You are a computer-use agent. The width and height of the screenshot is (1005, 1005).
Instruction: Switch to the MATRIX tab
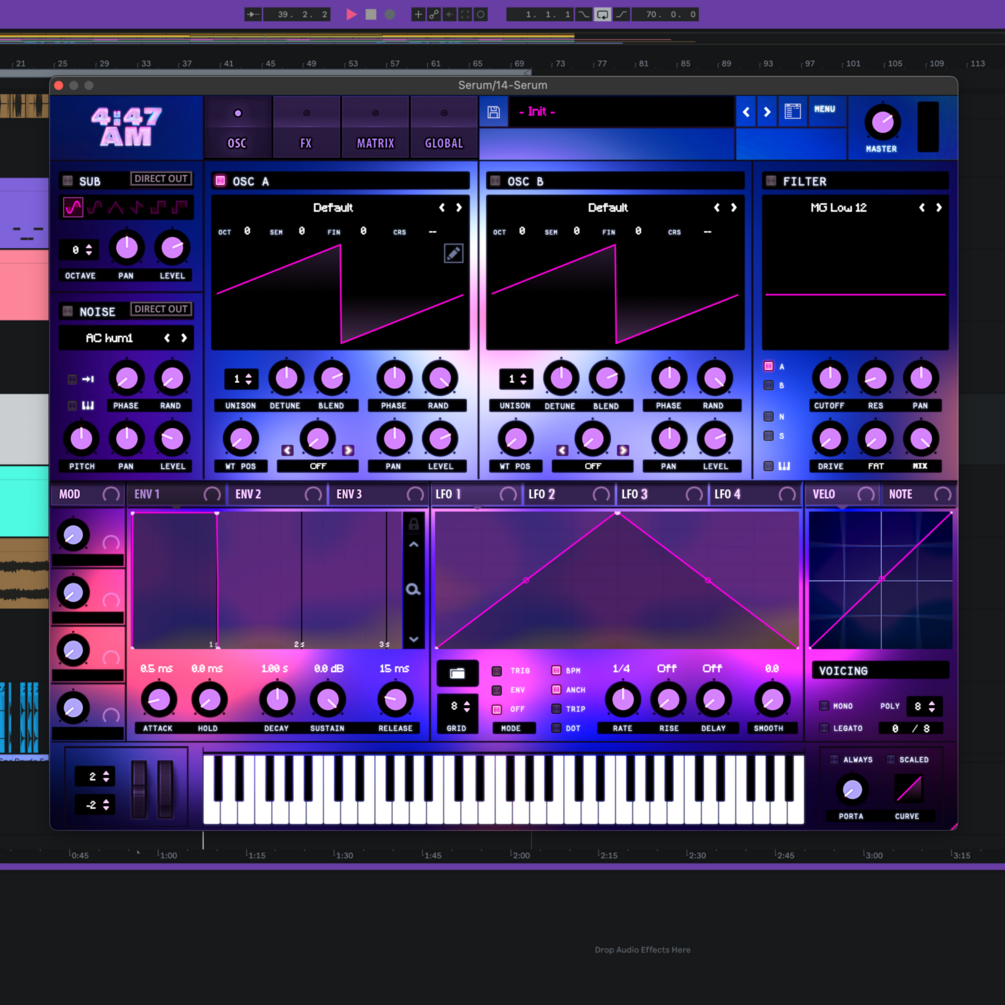376,128
